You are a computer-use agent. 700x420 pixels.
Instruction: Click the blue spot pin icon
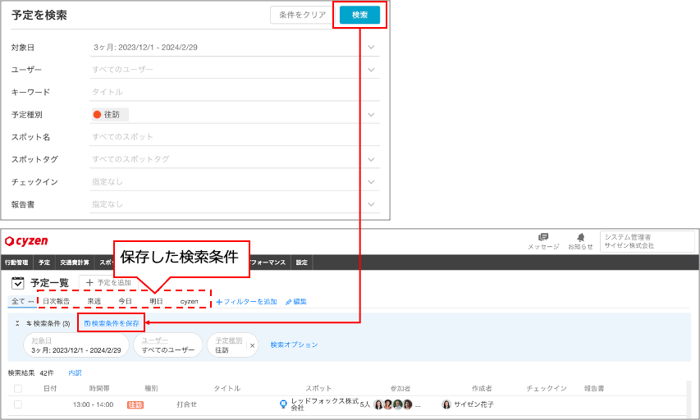[x=283, y=404]
